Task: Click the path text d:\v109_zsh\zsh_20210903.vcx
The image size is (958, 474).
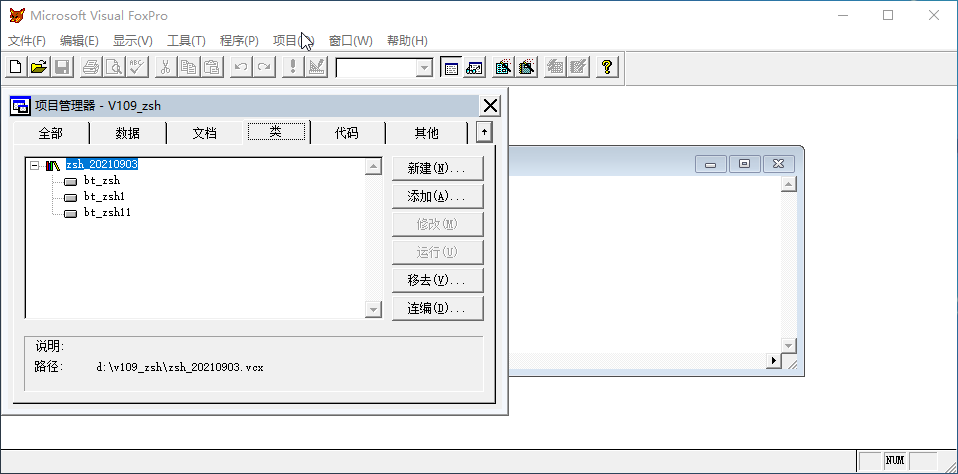Action: click(x=180, y=368)
